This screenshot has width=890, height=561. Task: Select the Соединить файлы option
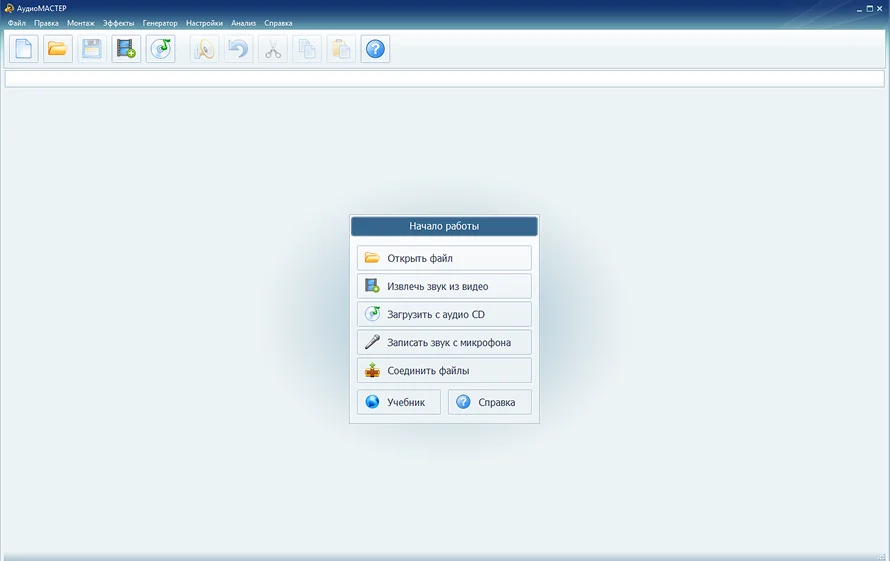point(444,370)
